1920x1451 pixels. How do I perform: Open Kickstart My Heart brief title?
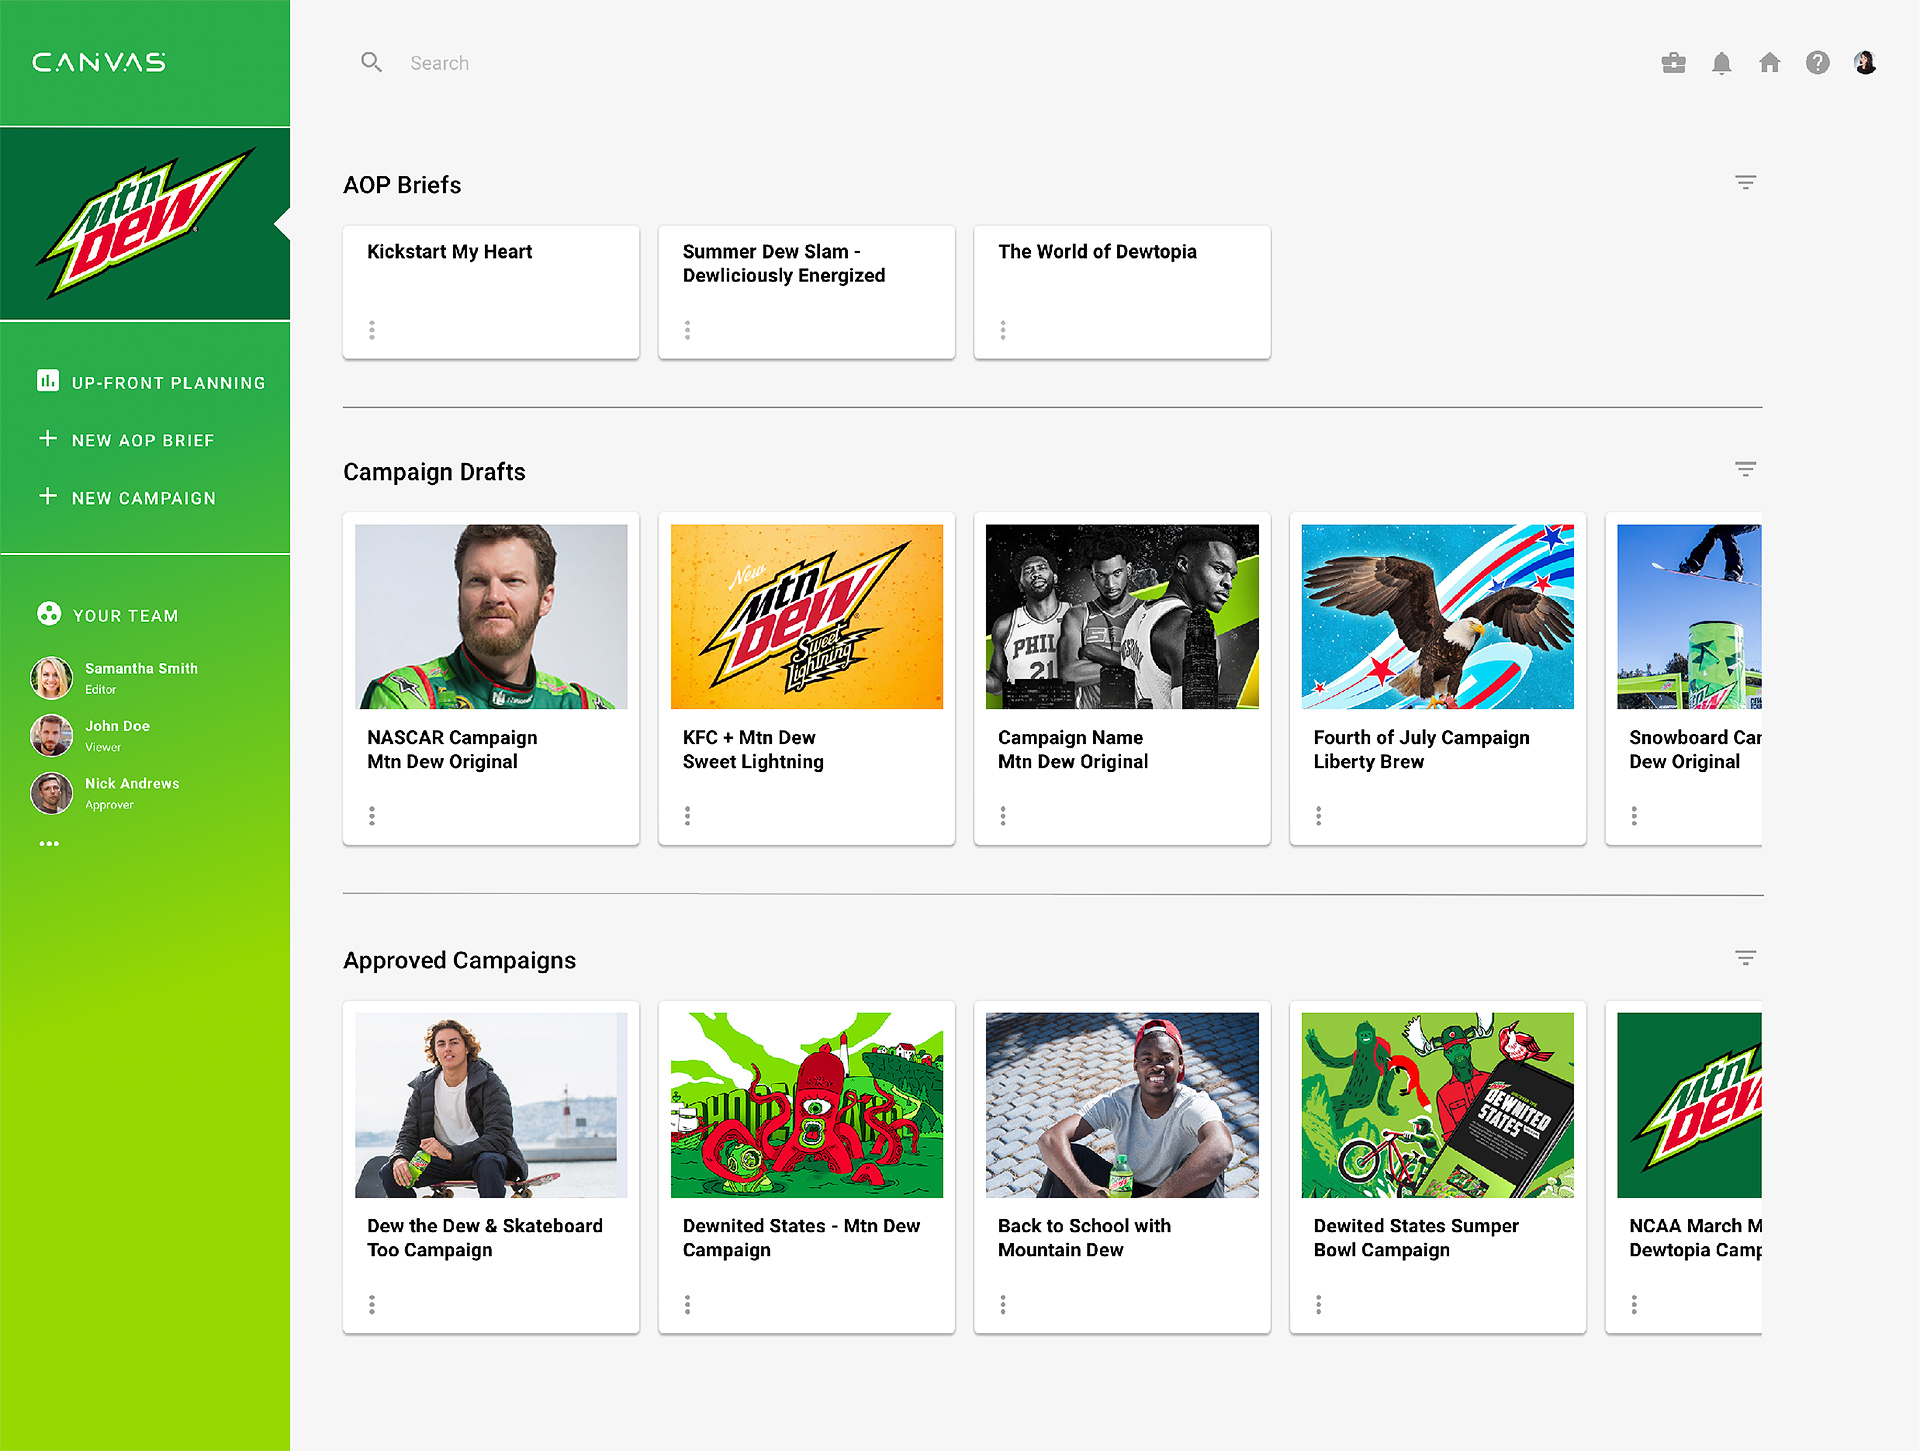[449, 252]
